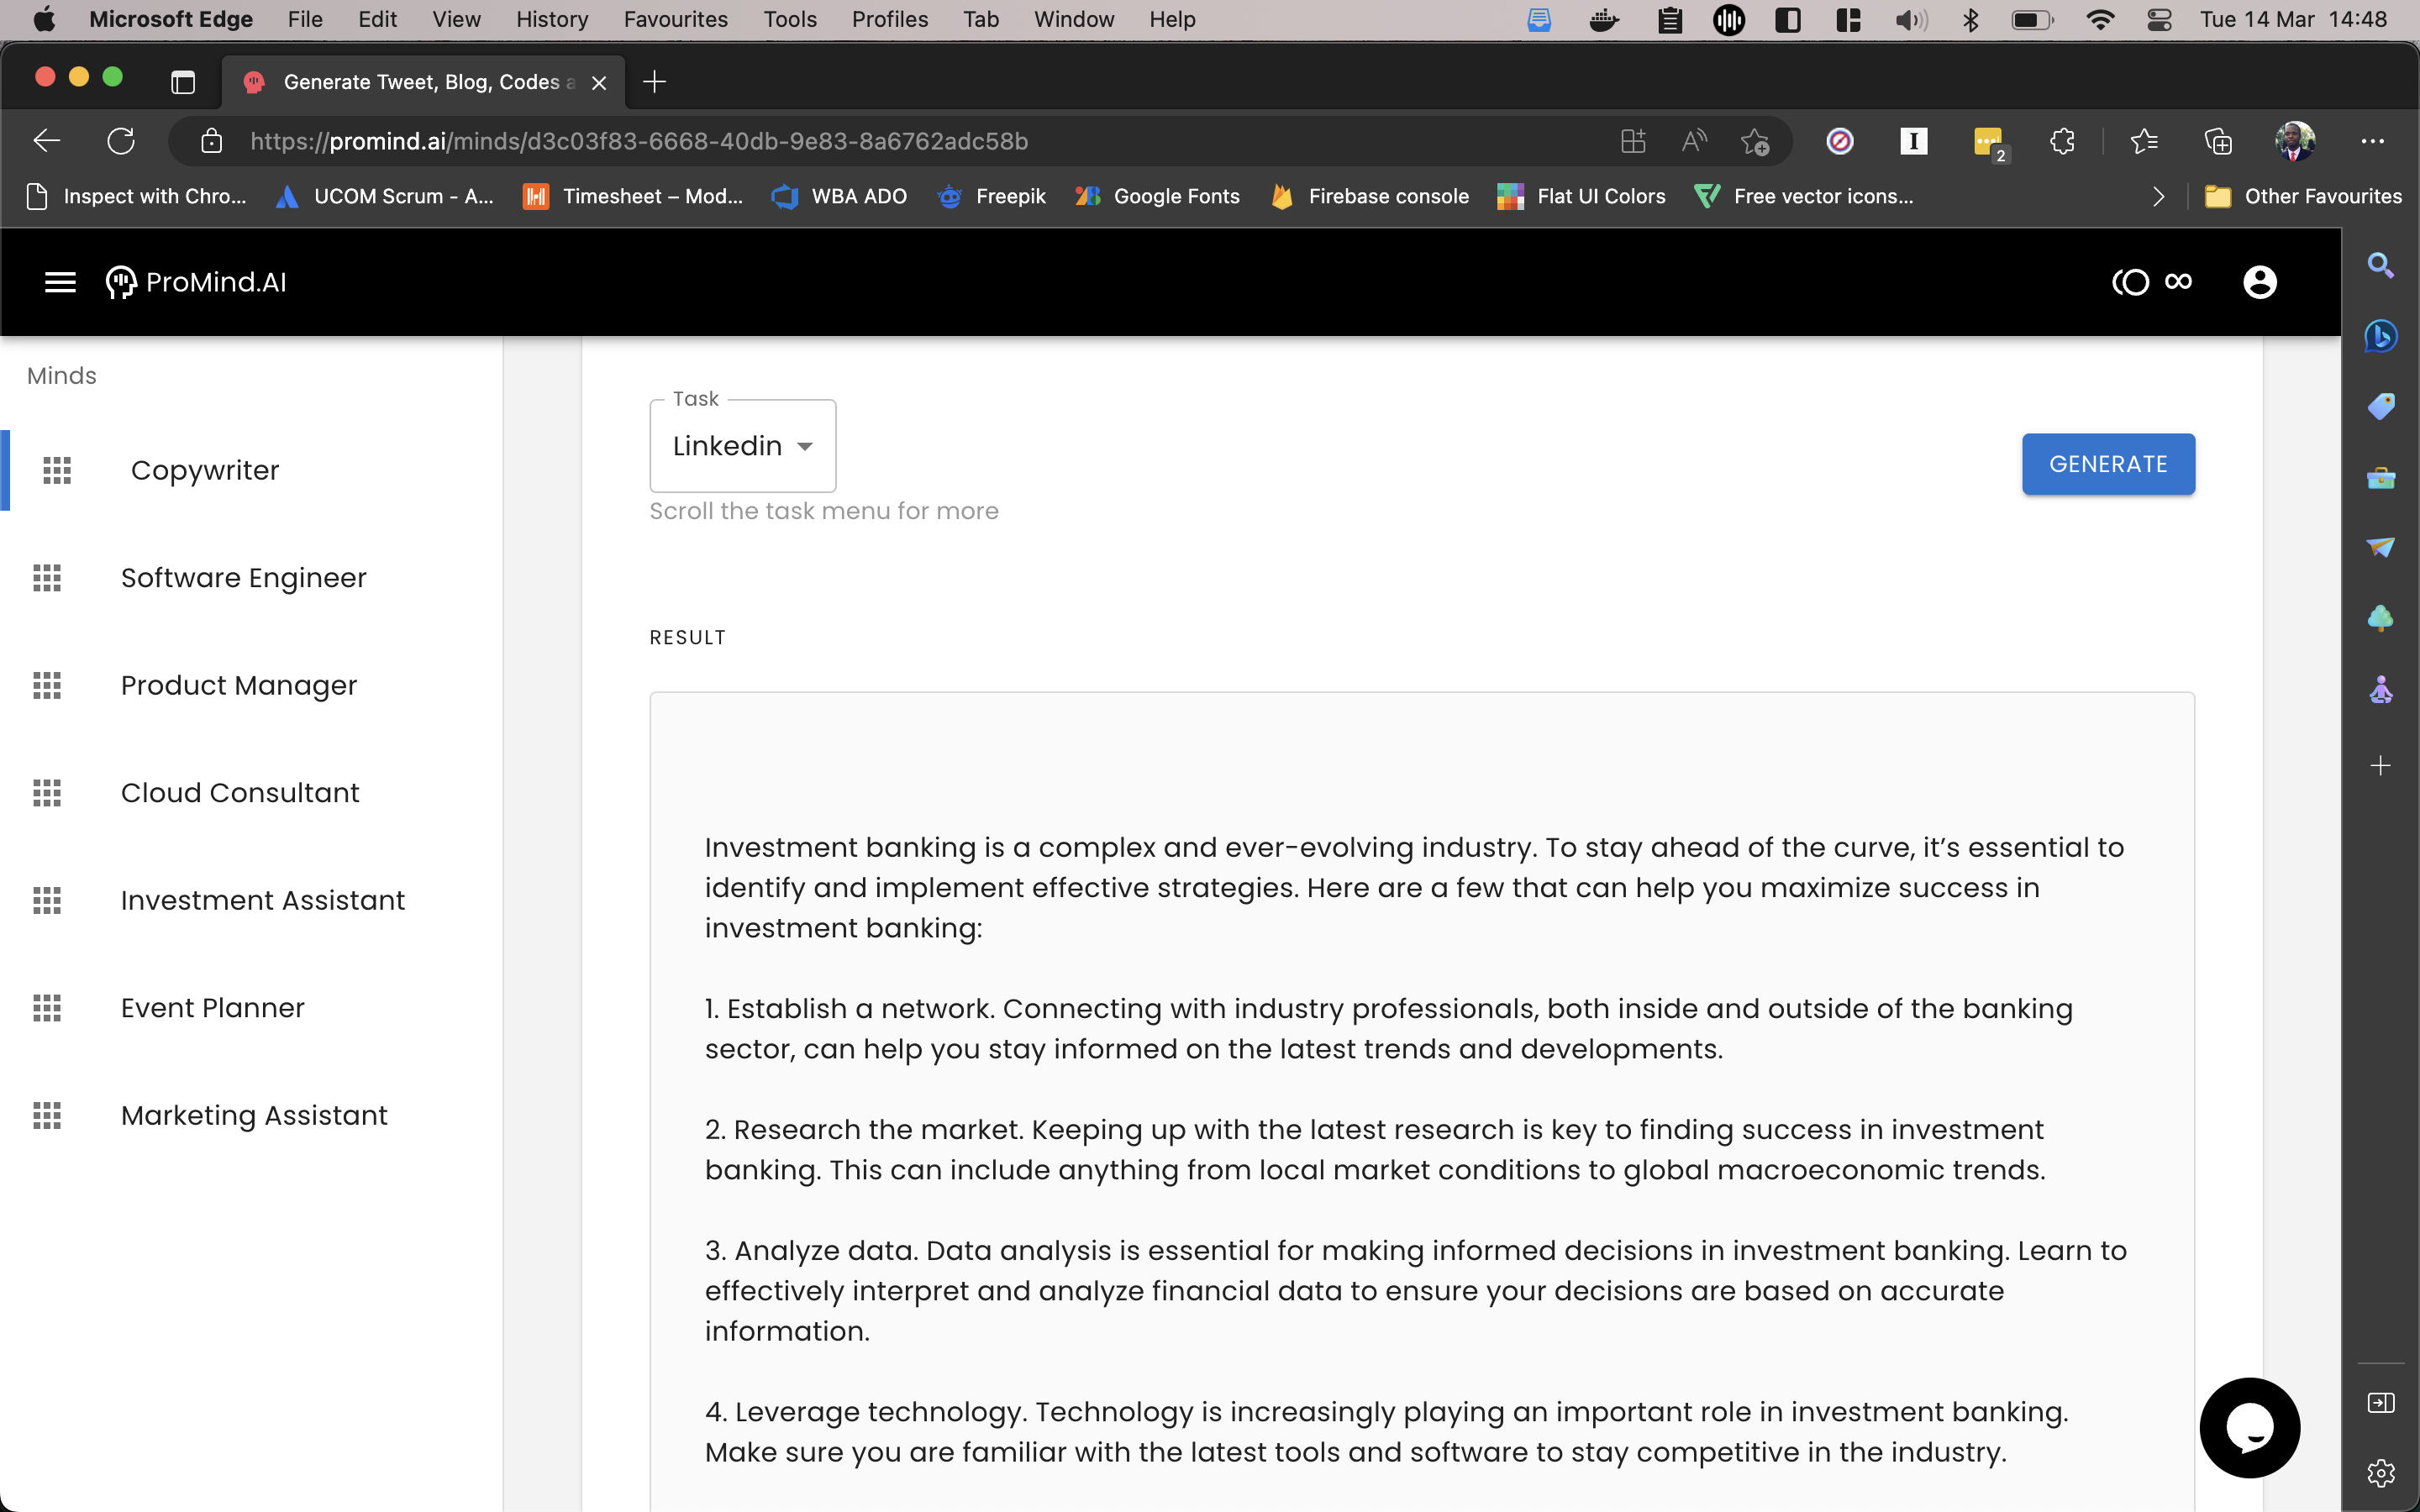This screenshot has height=1512, width=2420.
Task: Open the Other Favourites folder
Action: [x=2303, y=197]
